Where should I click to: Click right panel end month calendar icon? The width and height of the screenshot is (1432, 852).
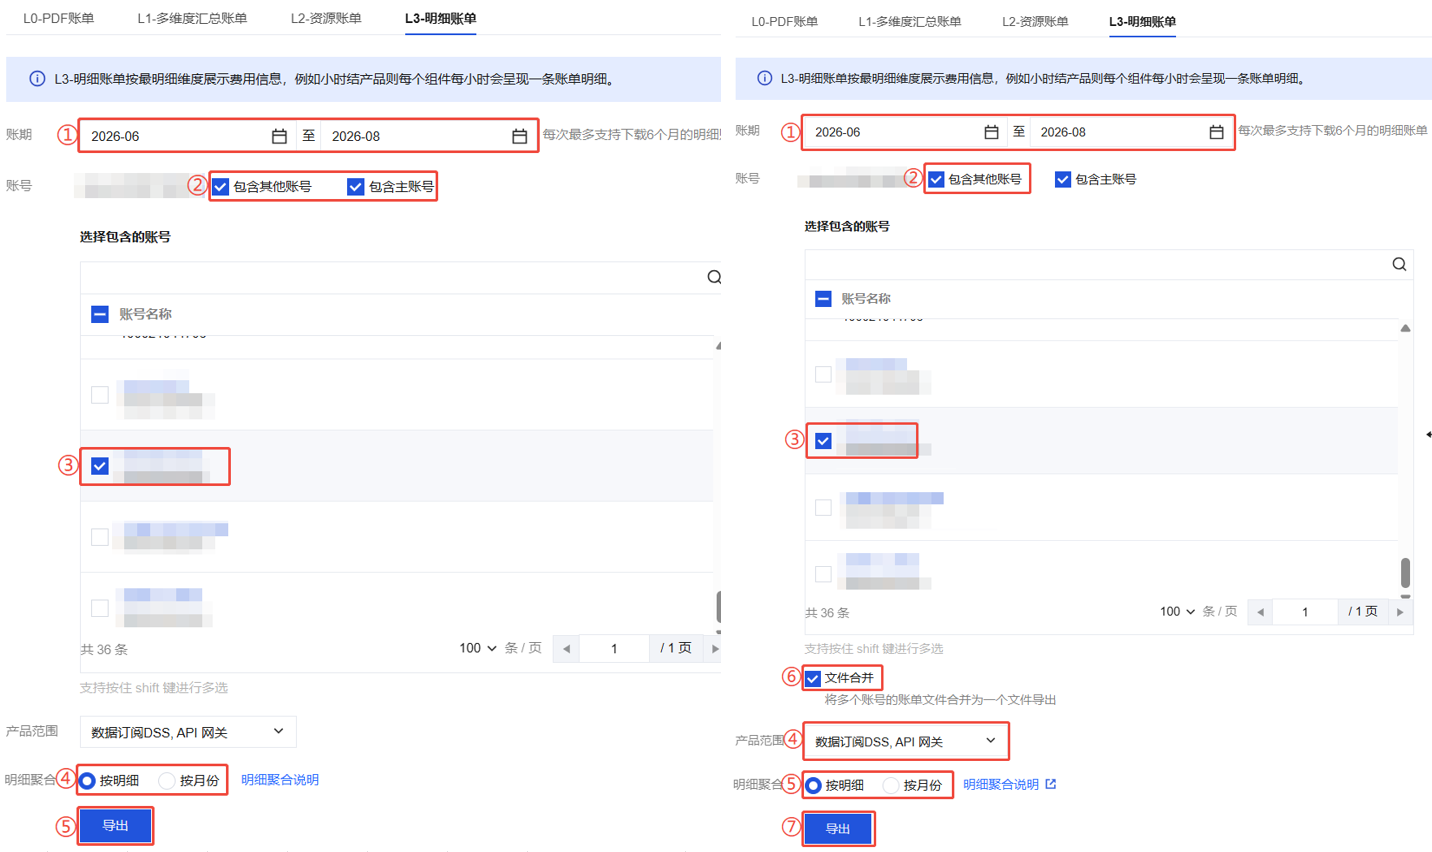click(x=1216, y=132)
